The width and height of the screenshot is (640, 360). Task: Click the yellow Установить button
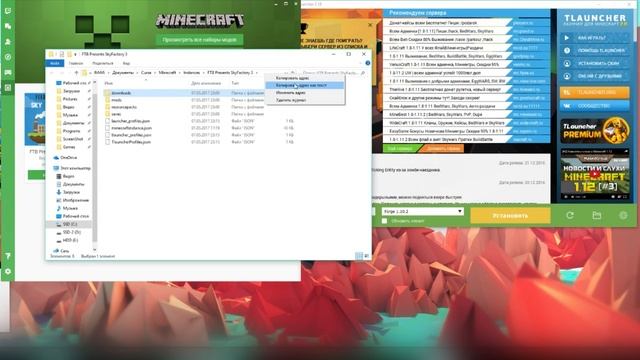point(510,215)
